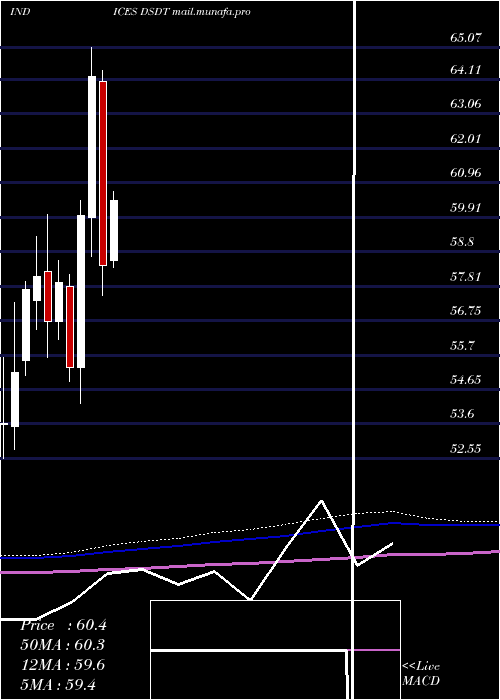Click the 57.81 price axis label
The image size is (500, 700).
pyautogui.click(x=466, y=277)
